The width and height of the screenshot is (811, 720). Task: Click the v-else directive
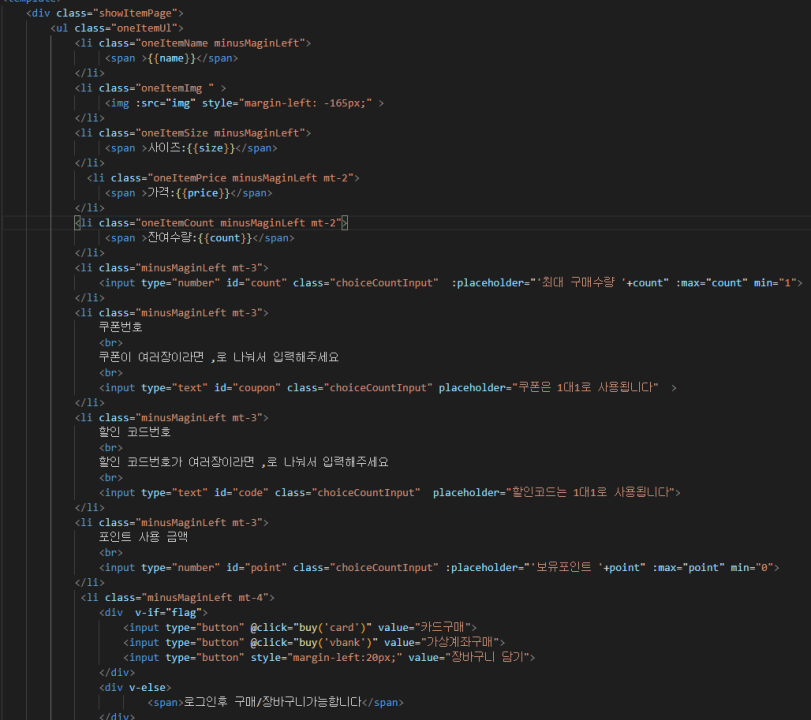coord(147,687)
